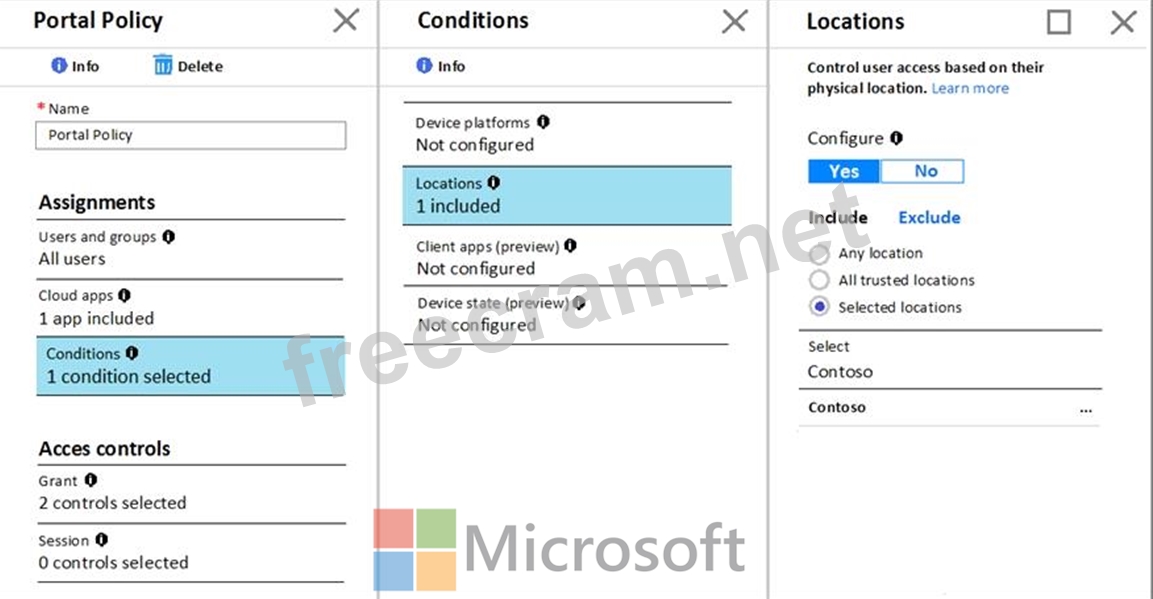Maximize the Locations panel
Viewport: 1153px width, 599px height.
(1059, 22)
